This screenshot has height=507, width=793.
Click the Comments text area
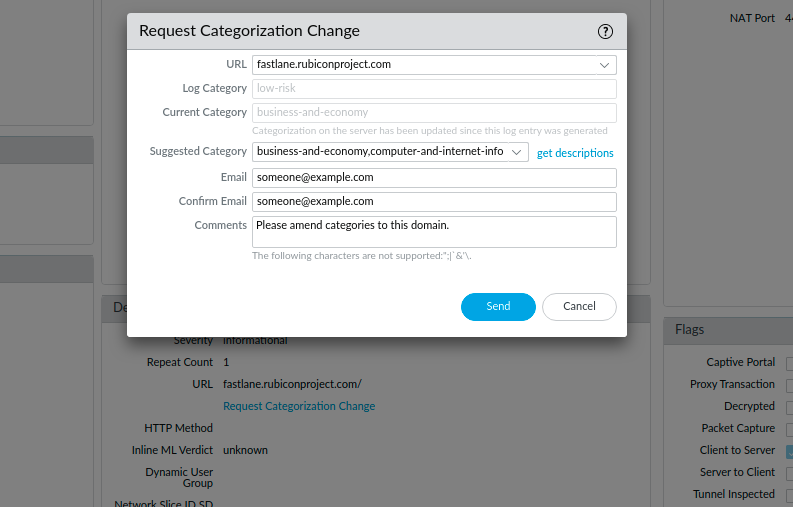point(433,232)
